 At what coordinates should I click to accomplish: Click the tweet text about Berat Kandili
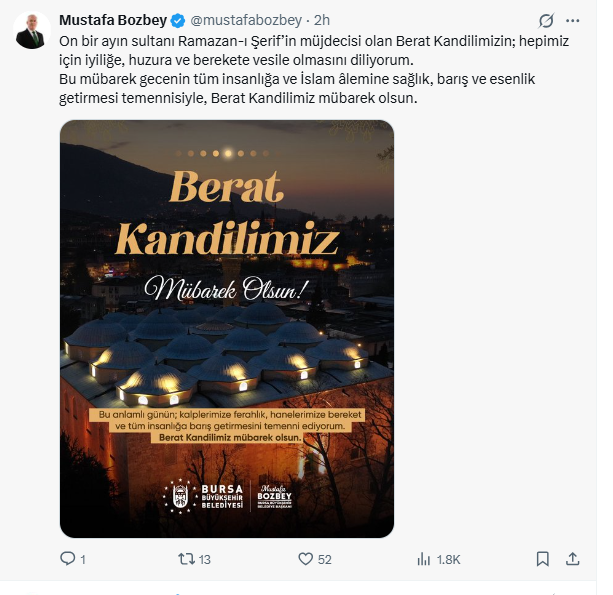pyautogui.click(x=300, y=70)
